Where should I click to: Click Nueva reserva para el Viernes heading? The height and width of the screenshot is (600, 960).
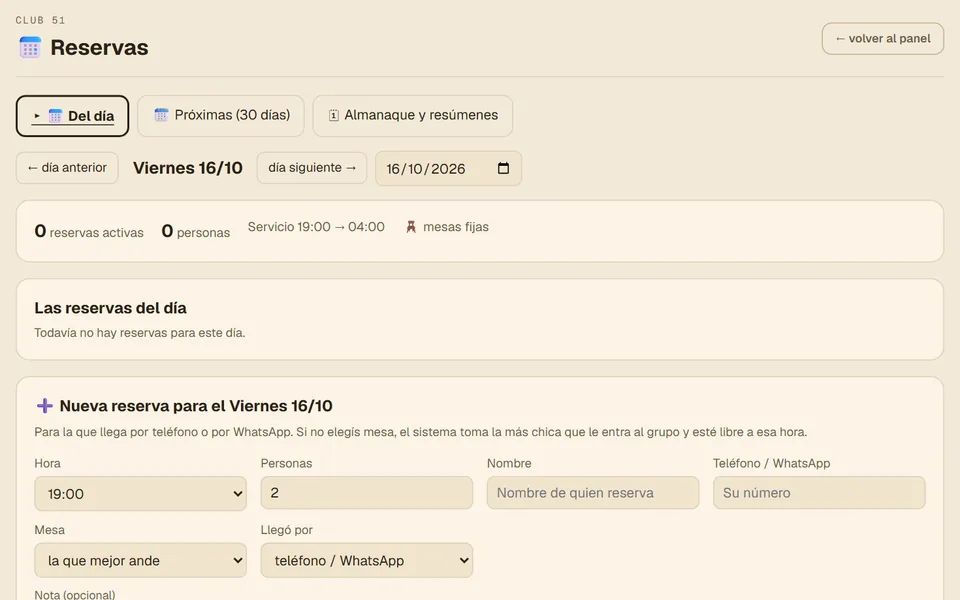pyautogui.click(x=196, y=406)
